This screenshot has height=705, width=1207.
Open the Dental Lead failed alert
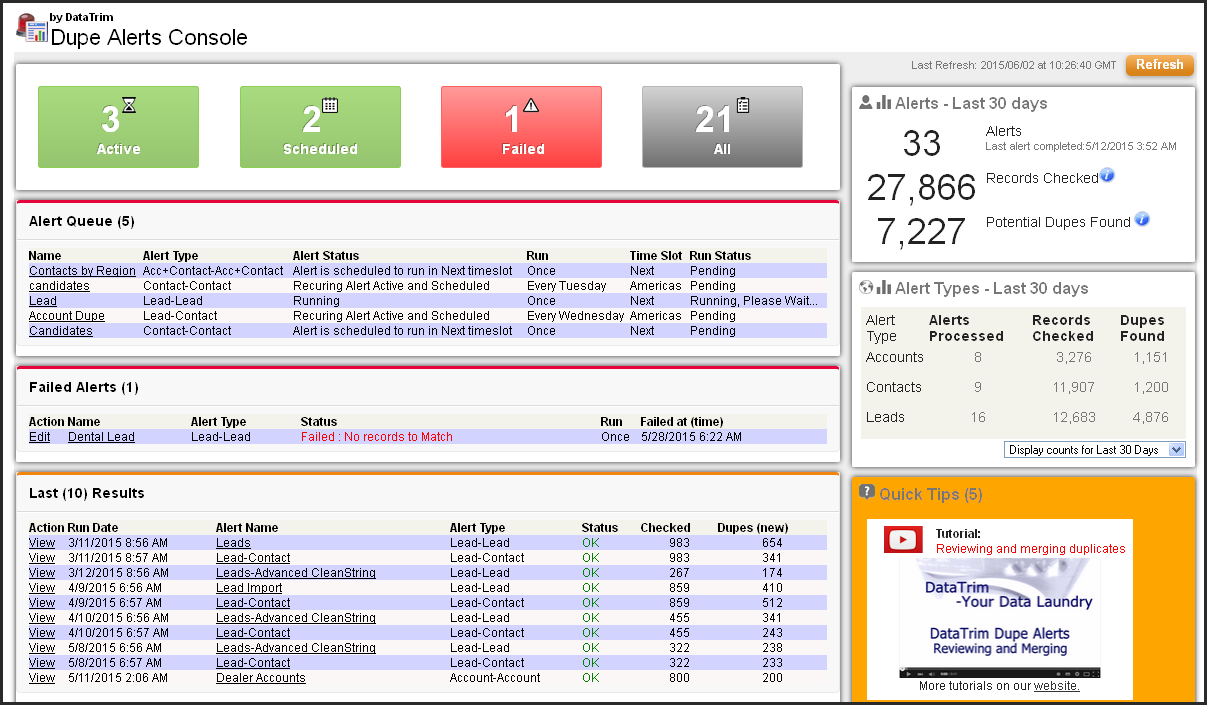(101, 437)
